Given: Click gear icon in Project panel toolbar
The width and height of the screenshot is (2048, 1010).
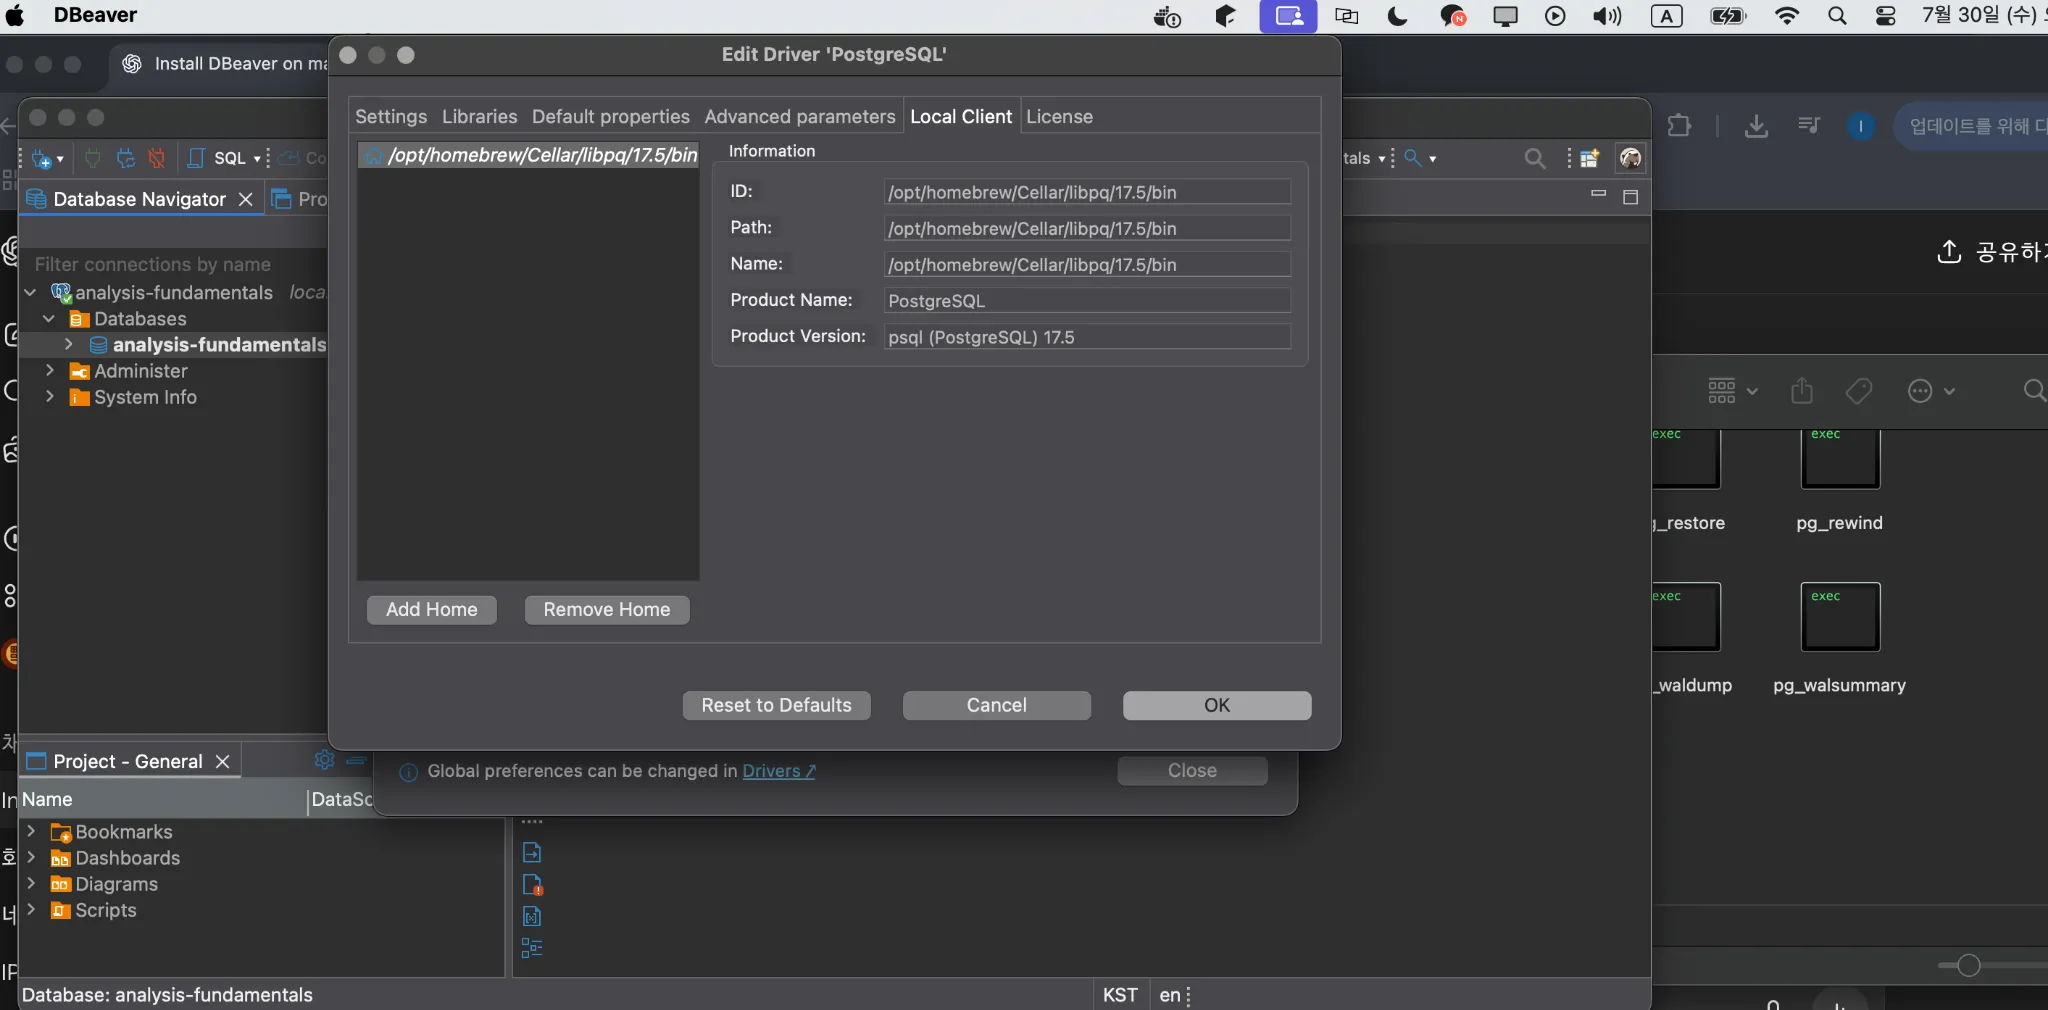Looking at the screenshot, I should pyautogui.click(x=324, y=760).
